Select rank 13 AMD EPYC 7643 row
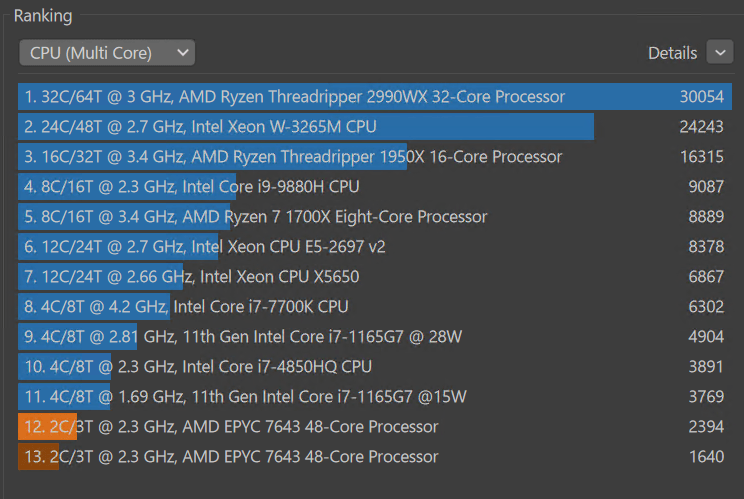The width and height of the screenshot is (744, 499). (375, 456)
